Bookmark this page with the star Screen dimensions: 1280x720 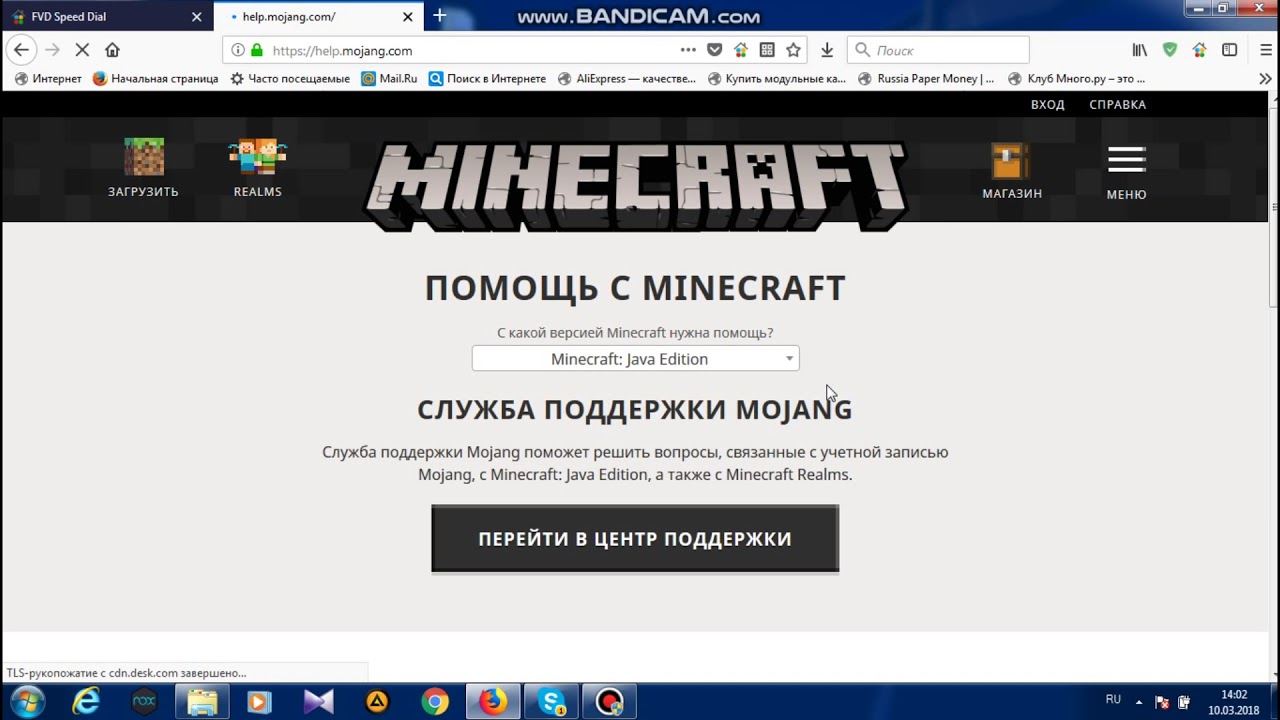click(793, 50)
